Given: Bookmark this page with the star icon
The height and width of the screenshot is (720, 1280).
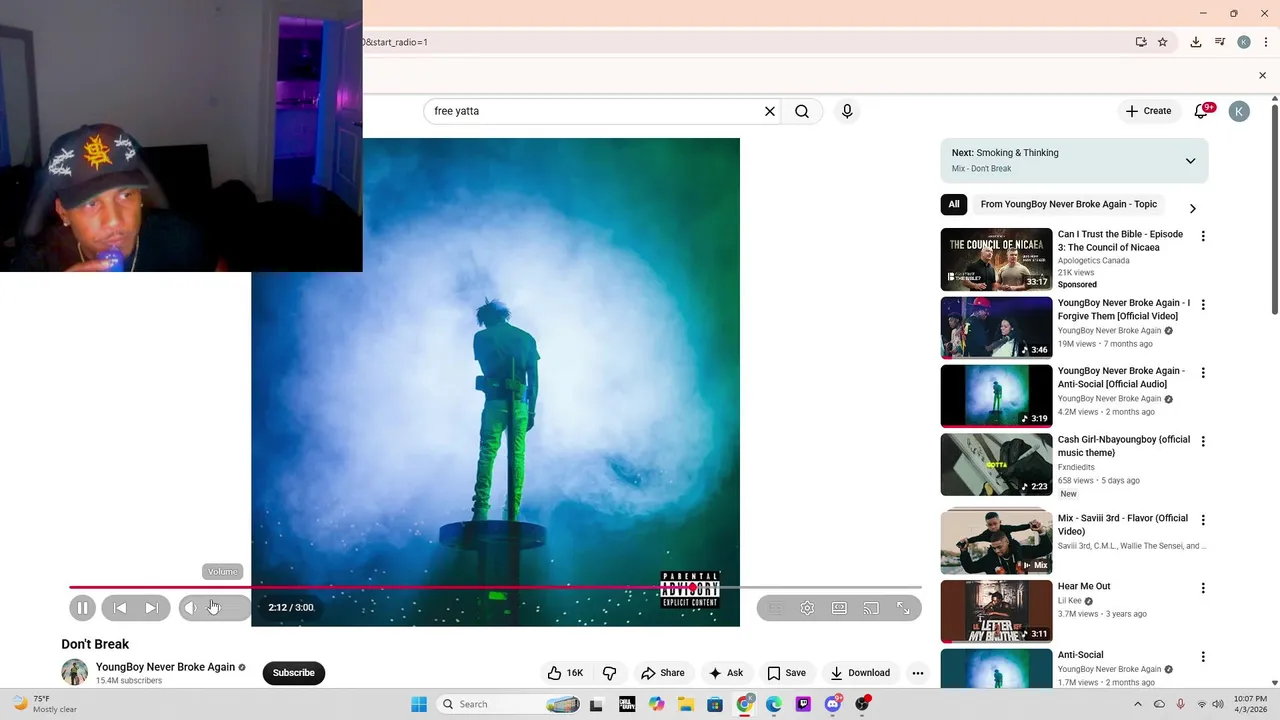Looking at the screenshot, I should (x=1162, y=42).
